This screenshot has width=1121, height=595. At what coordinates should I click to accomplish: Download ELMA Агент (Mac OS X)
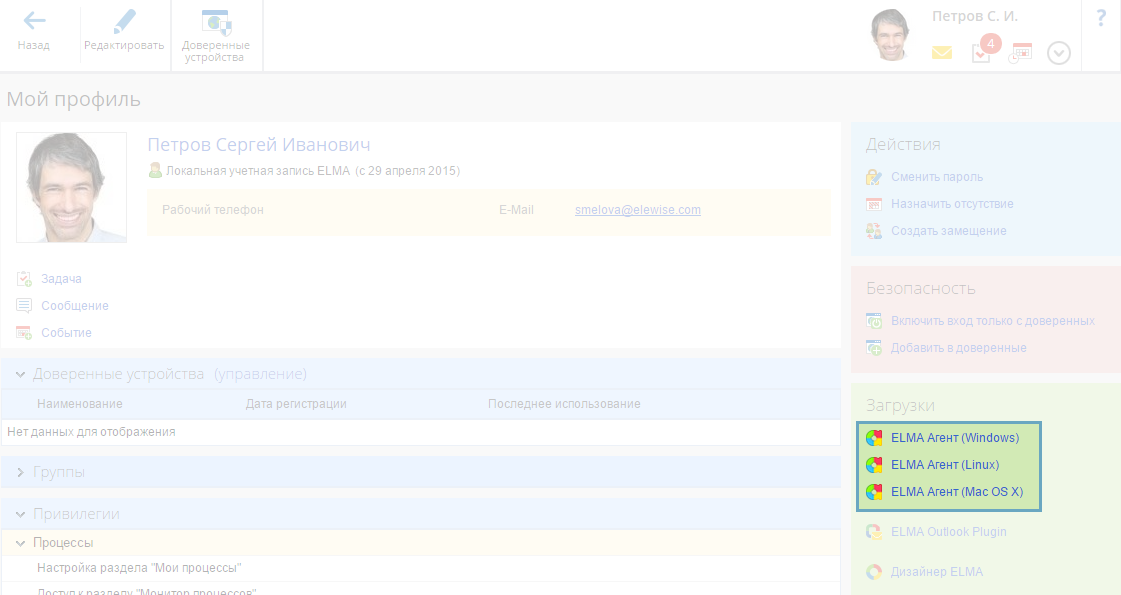click(957, 492)
